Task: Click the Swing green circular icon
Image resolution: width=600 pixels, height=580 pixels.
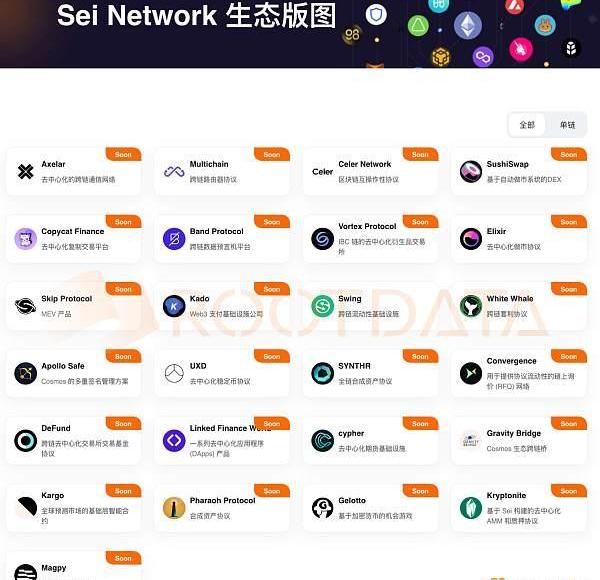Action: (322, 306)
